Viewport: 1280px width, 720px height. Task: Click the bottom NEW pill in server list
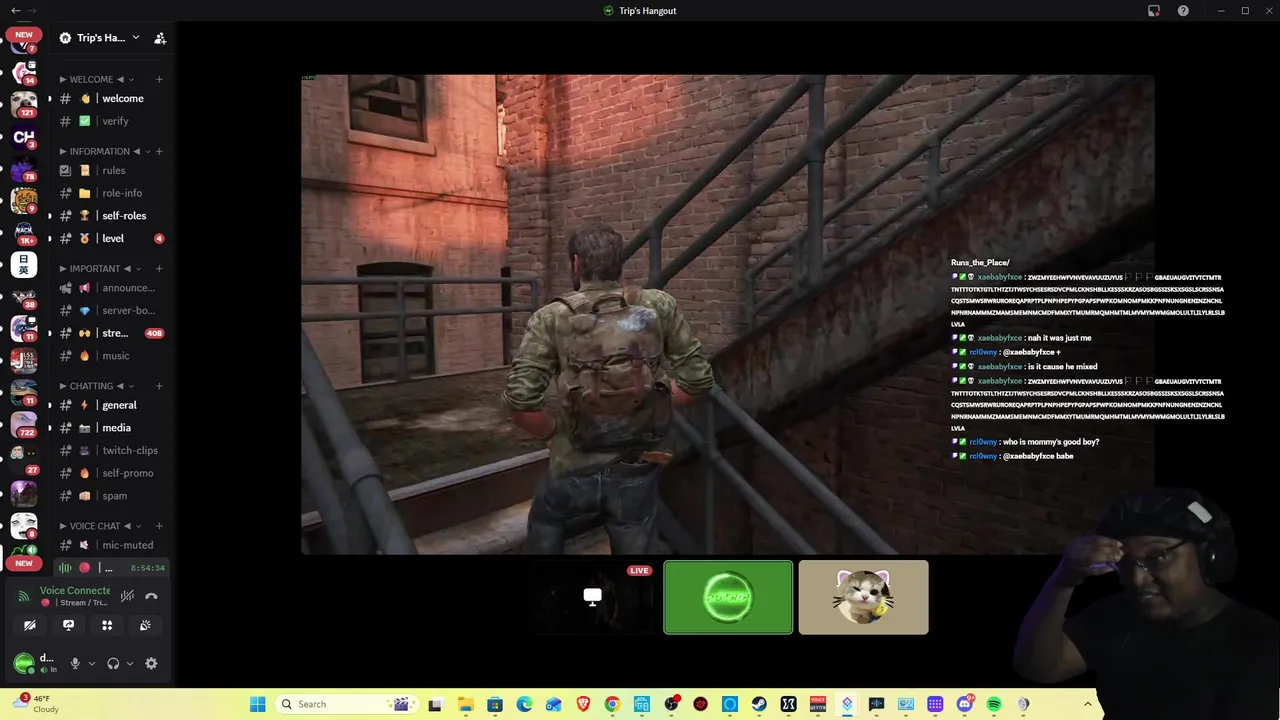click(24, 563)
